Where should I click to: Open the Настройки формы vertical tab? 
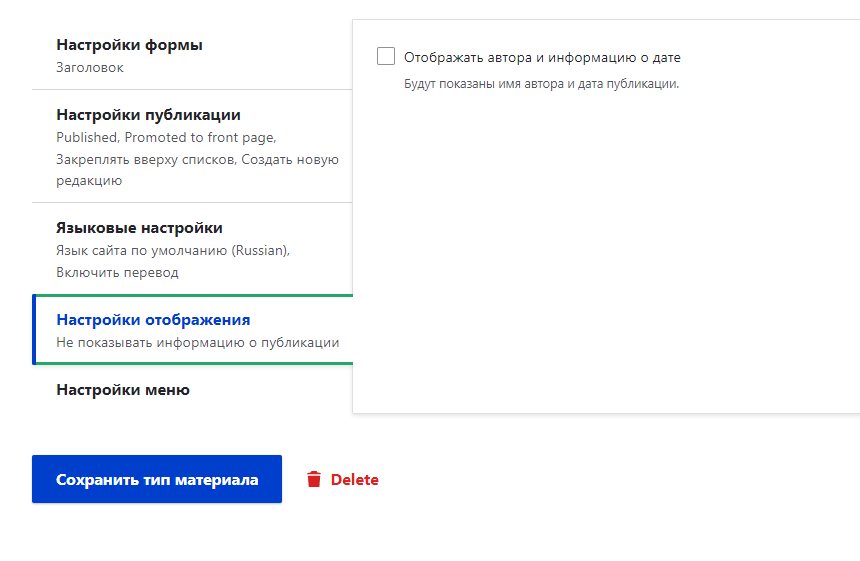point(192,55)
